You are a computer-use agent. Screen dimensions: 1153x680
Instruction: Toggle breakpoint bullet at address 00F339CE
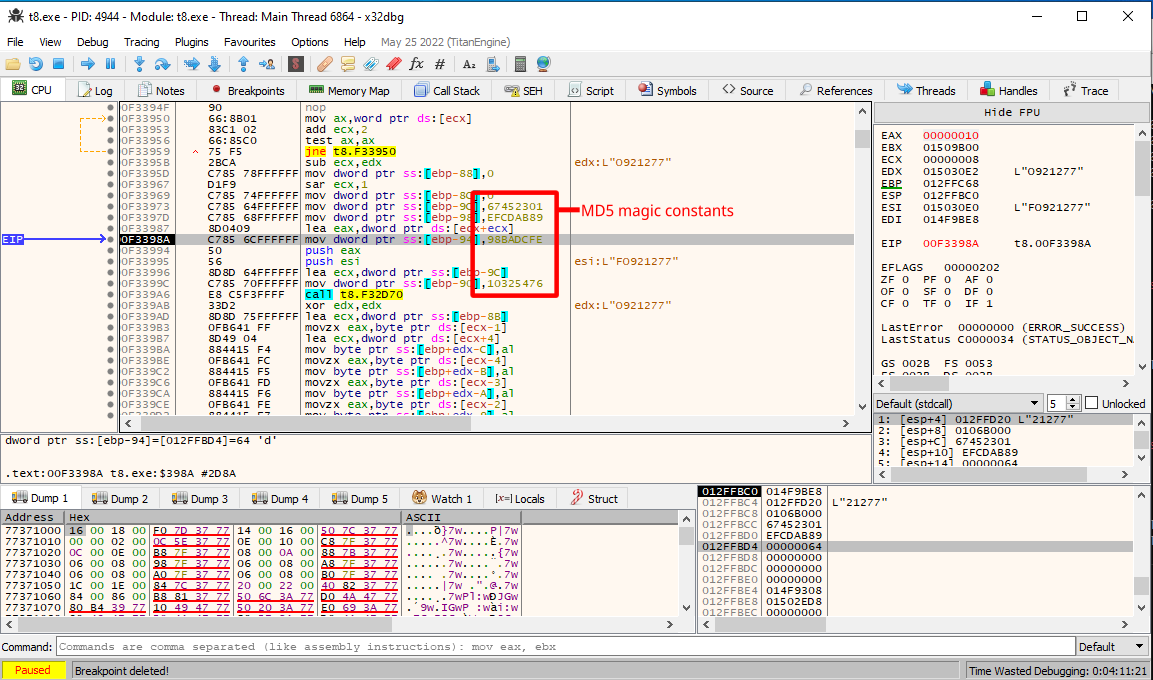click(x=110, y=404)
